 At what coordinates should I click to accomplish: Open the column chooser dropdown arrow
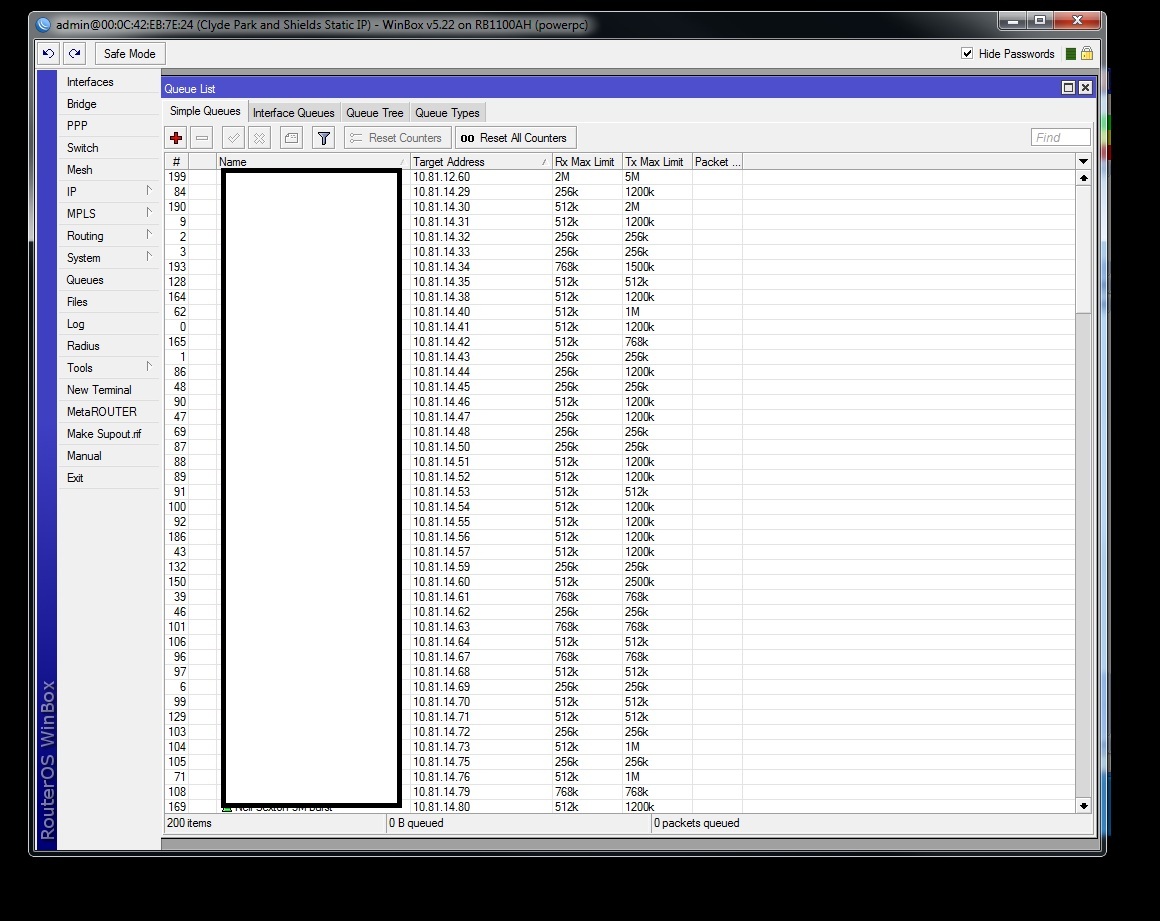pos(1083,161)
